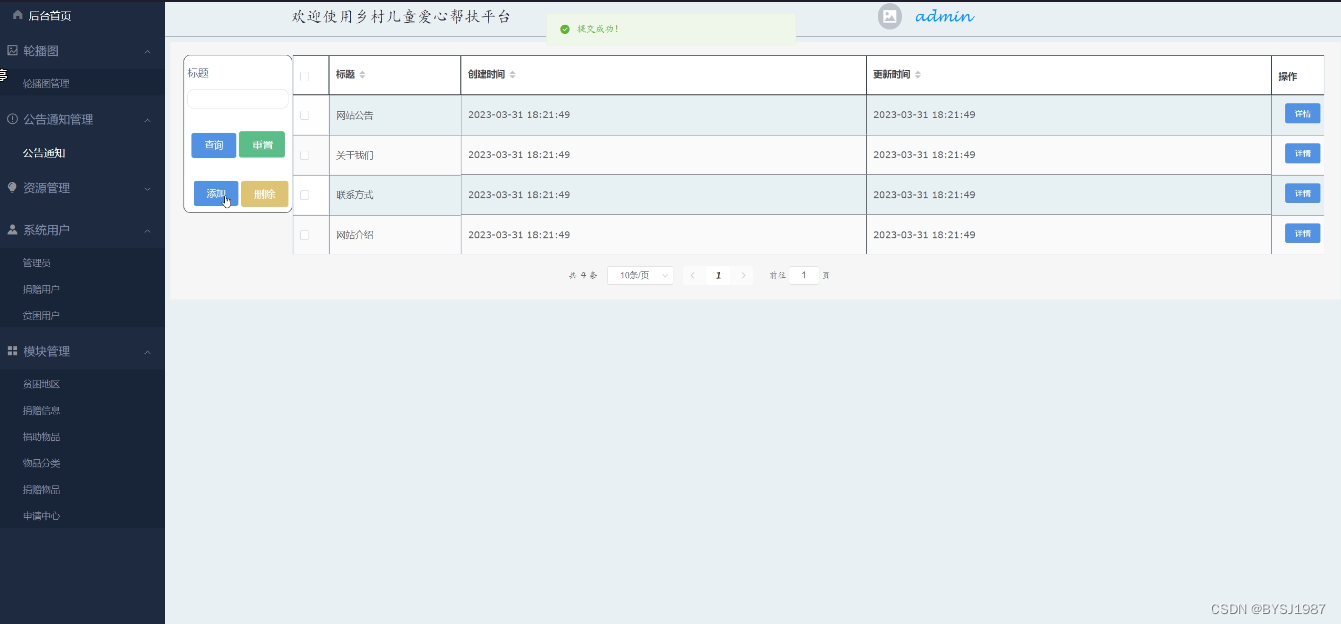Check the box for 网站介绍 row

pos(305,234)
